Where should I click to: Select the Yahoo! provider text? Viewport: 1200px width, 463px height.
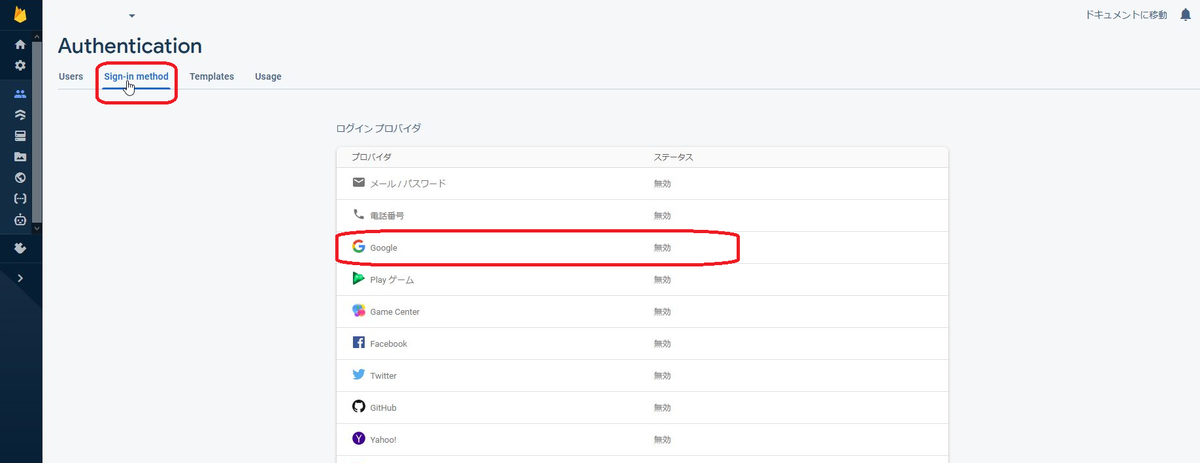click(x=384, y=440)
